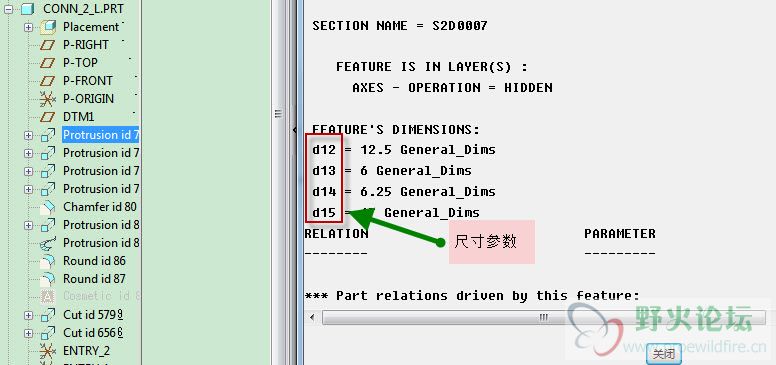Click the panel splitter collapse arrow

[x=294, y=130]
